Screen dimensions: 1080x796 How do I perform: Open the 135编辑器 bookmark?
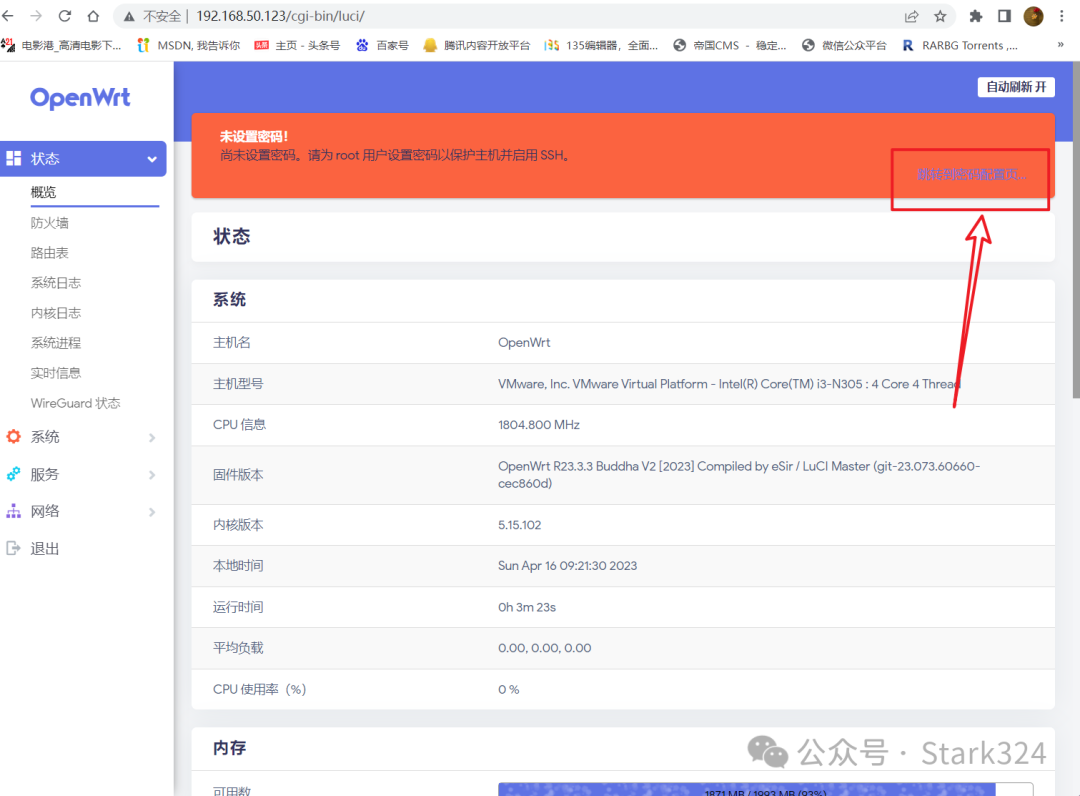[x=601, y=45]
